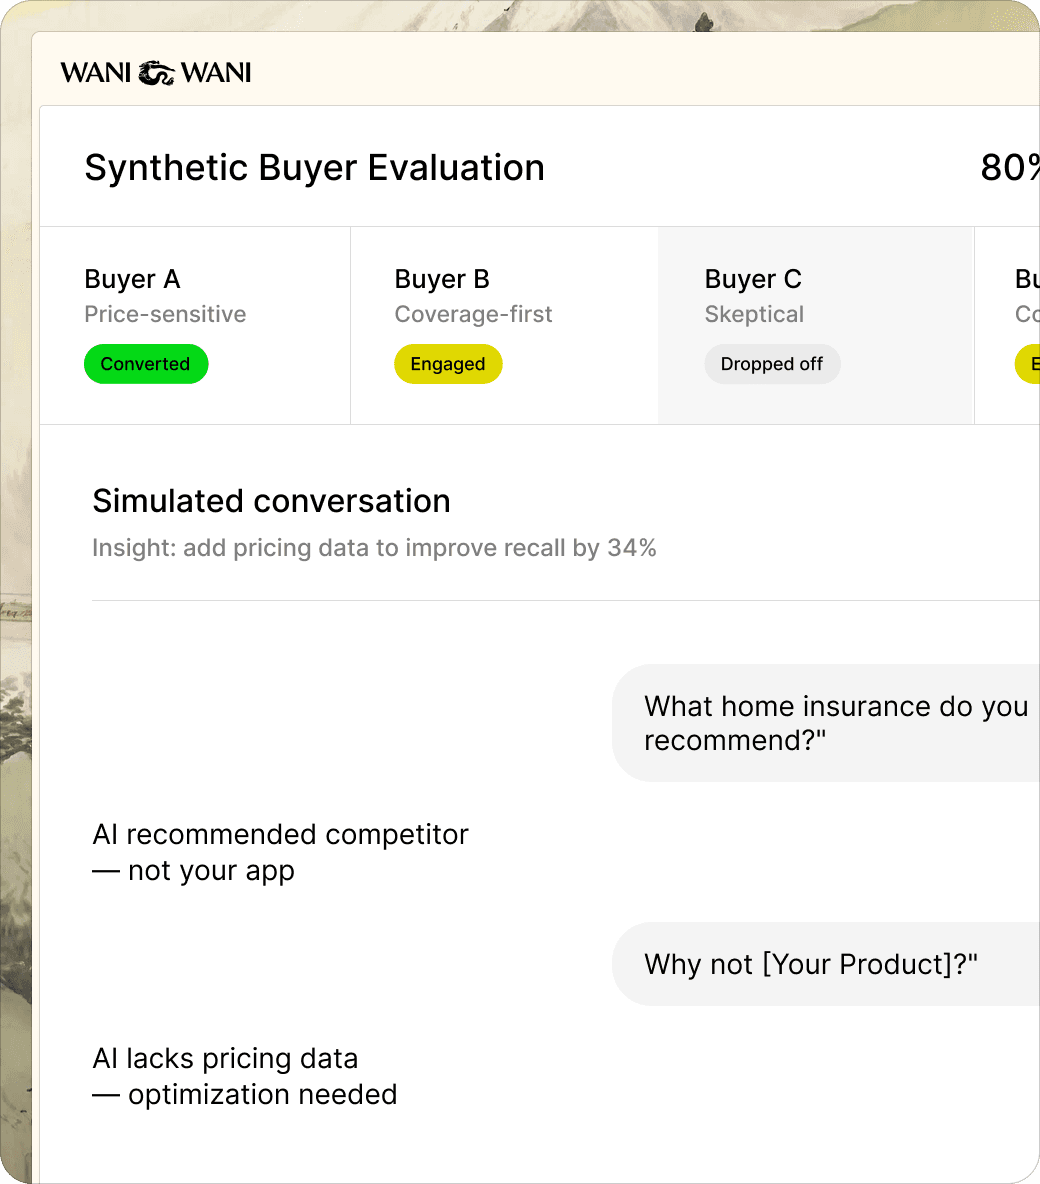Select the Skeptical label under Buyer C
This screenshot has width=1040, height=1184.
point(754,314)
